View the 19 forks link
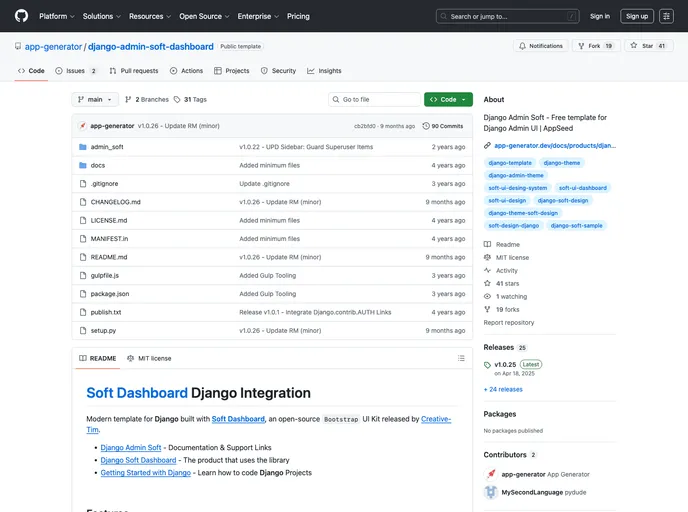Viewport: 688px width, 512px height. click(502, 309)
